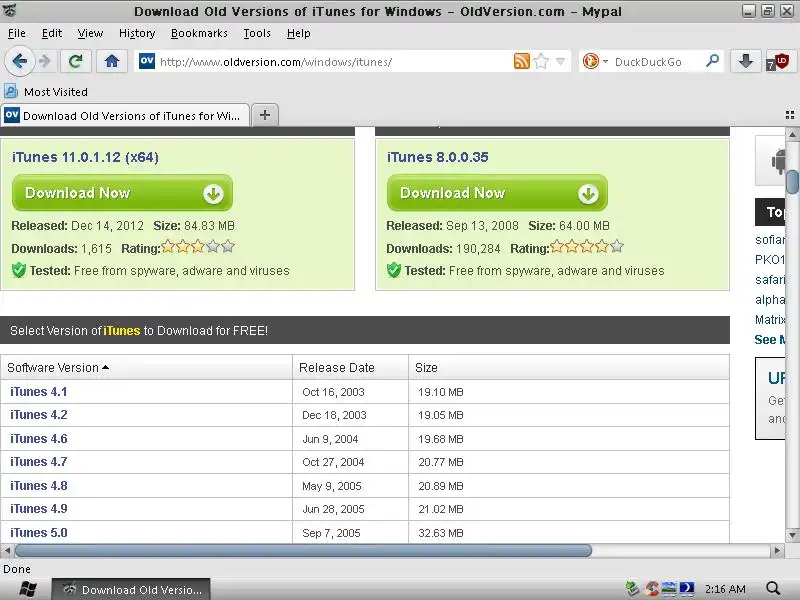Download iTunes 8.0.0.35 with Download Now button

497,193
